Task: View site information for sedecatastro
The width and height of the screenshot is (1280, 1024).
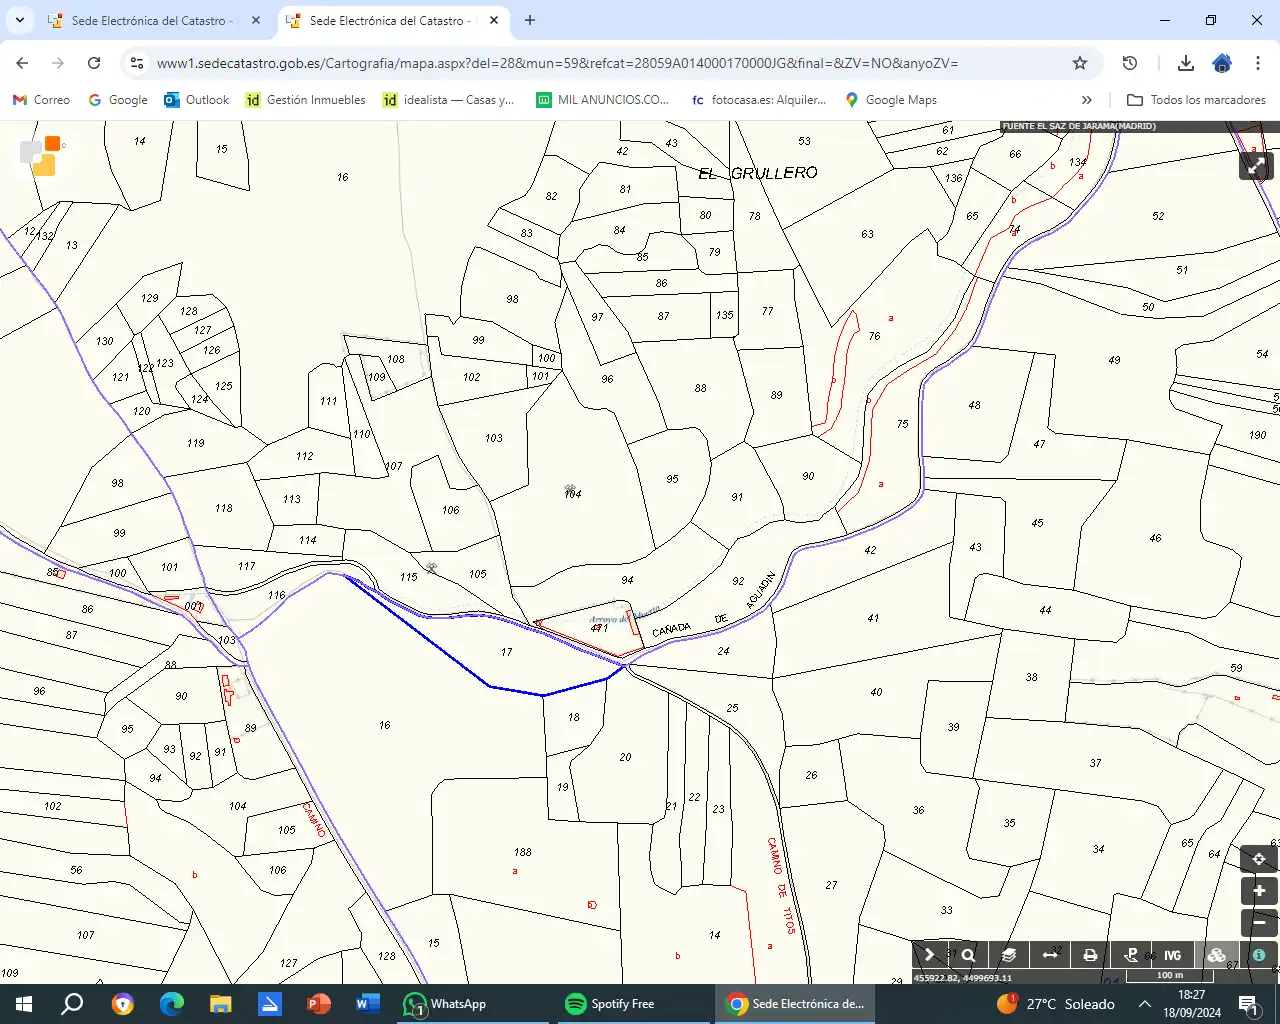Action: point(137,63)
